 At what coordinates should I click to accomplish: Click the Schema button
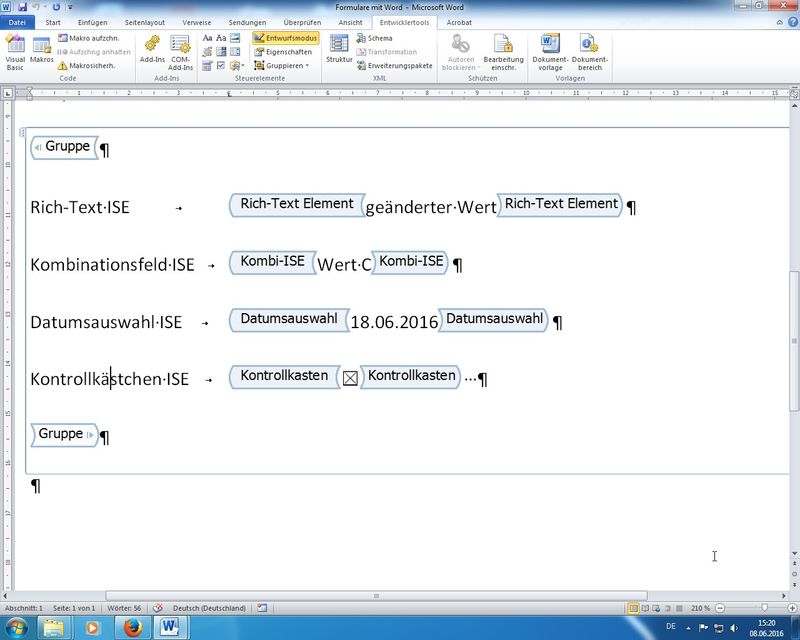pyautogui.click(x=374, y=38)
